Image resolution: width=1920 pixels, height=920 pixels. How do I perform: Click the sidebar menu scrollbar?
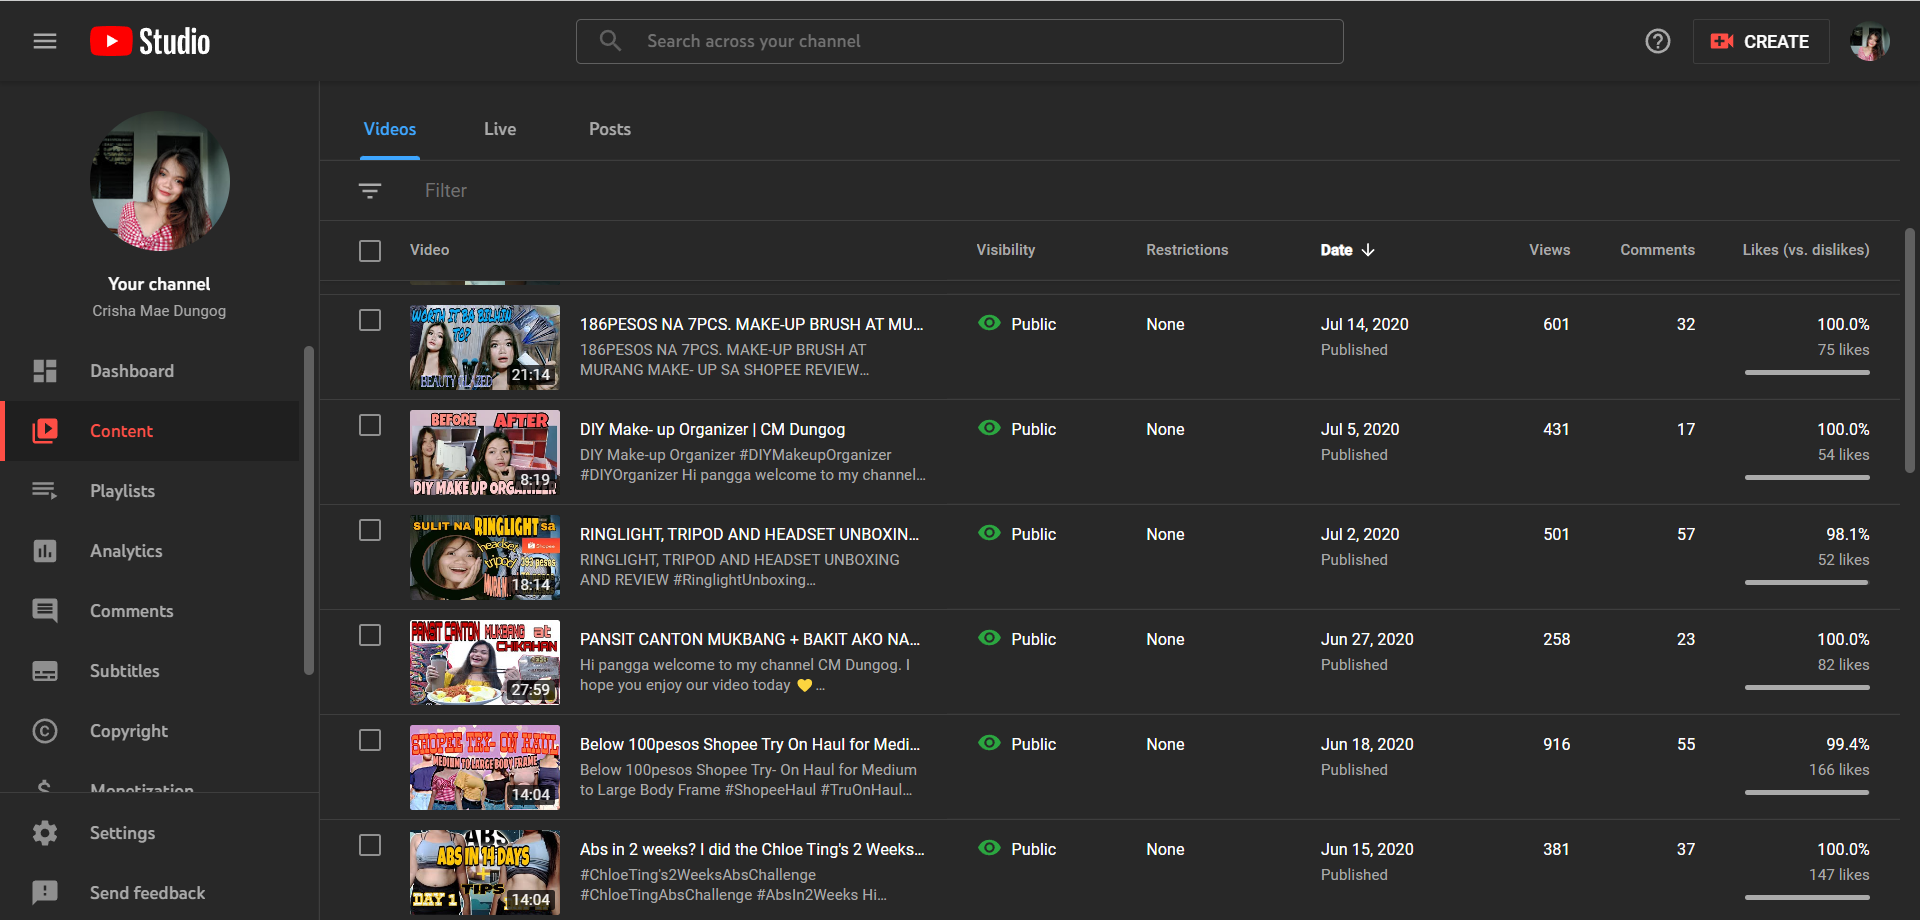point(309,510)
